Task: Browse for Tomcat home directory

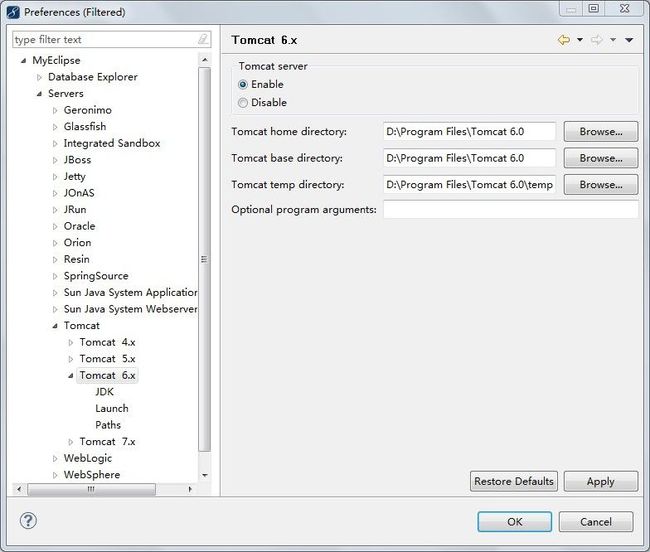Action: [x=601, y=131]
